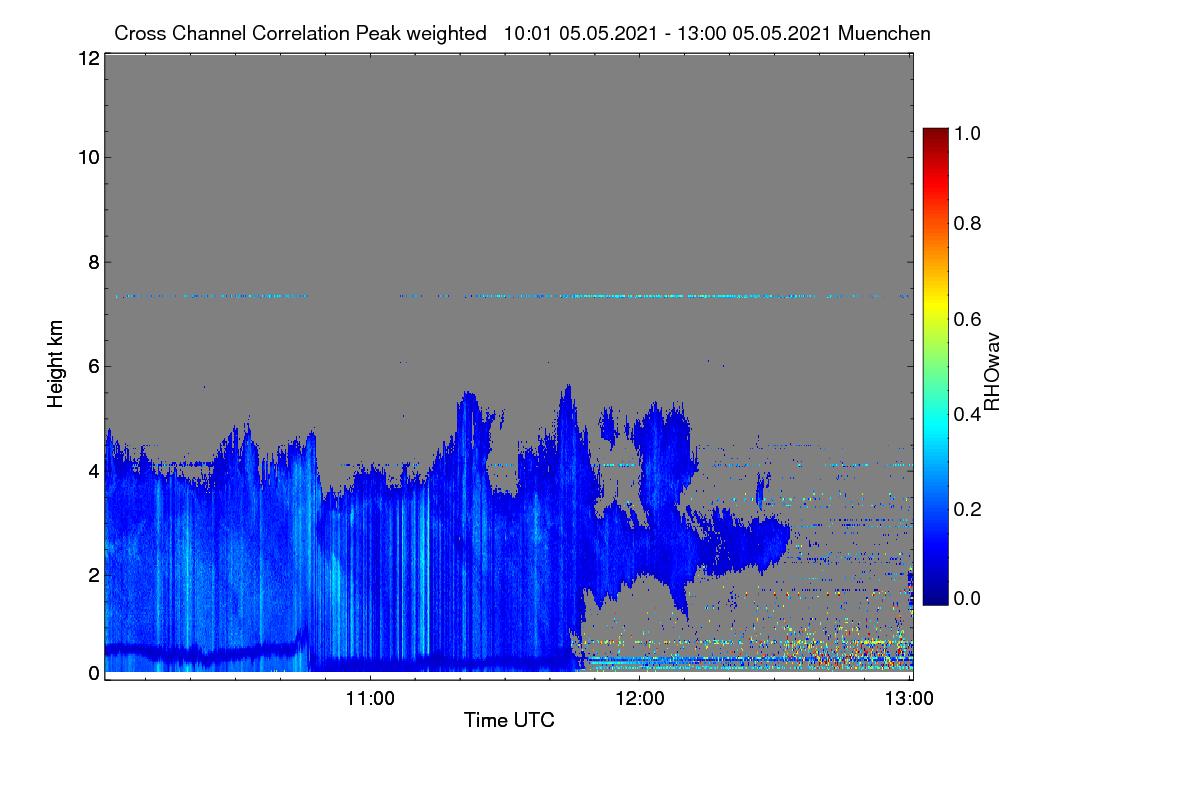Click the colorbar value label 0.6
This screenshot has width=1200, height=800.
[x=967, y=318]
